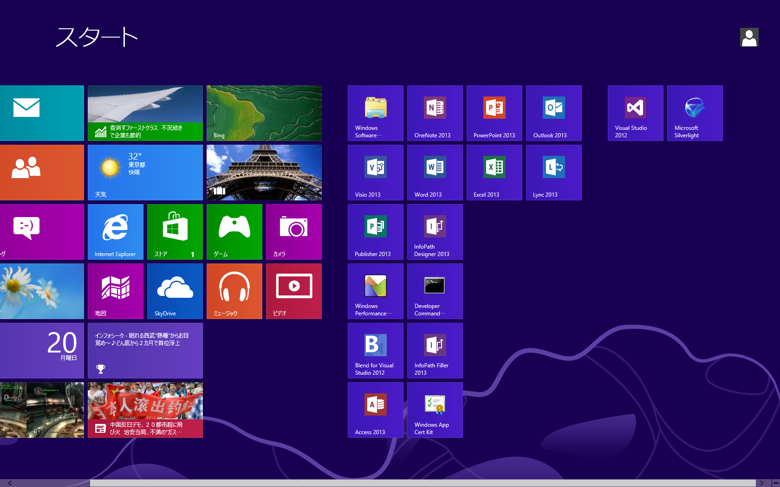Image resolution: width=780 pixels, height=487 pixels.
Task: Open the Weather (天気) tile
Action: coord(145,172)
